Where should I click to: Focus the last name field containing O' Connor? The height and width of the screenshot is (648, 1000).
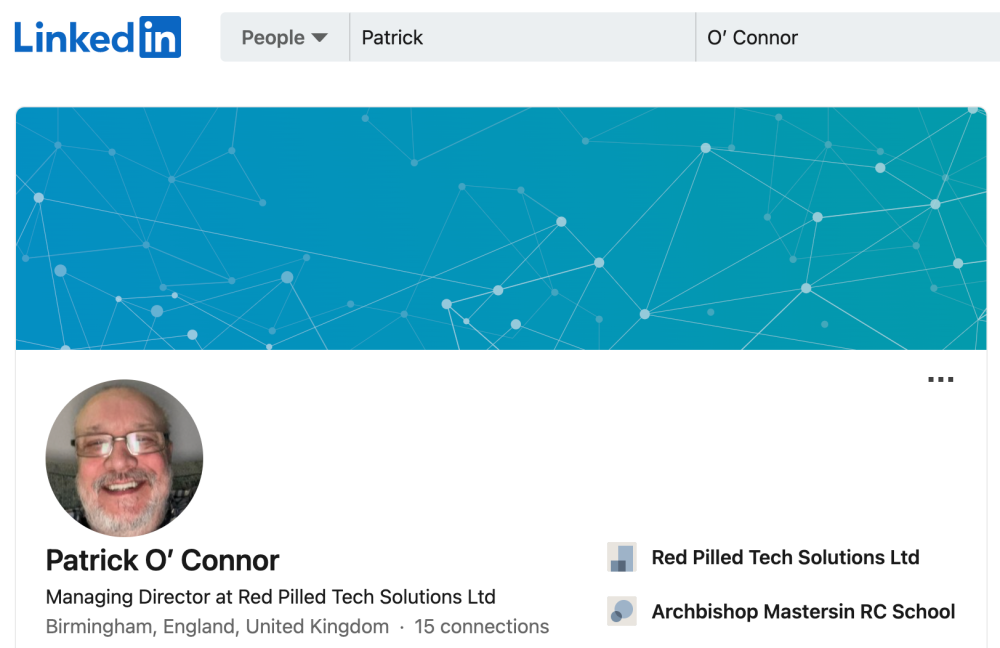click(848, 38)
